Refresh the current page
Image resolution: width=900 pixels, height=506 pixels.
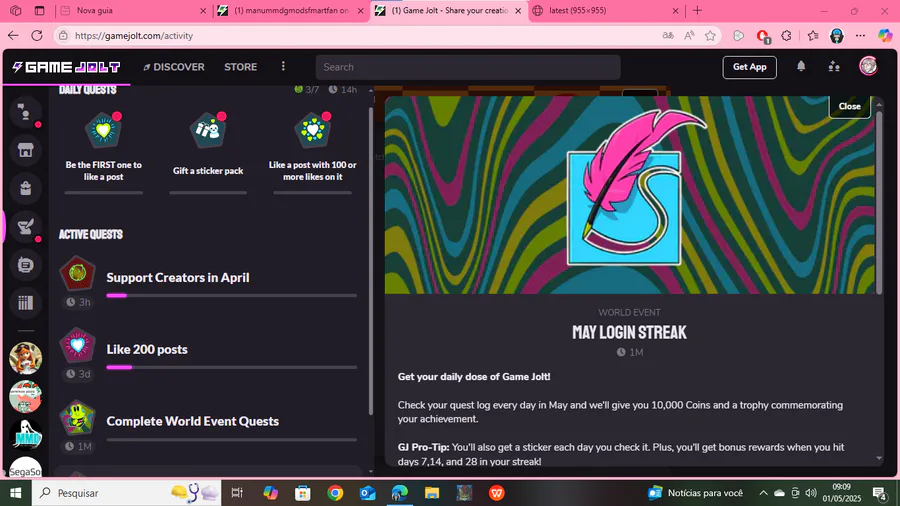point(37,36)
